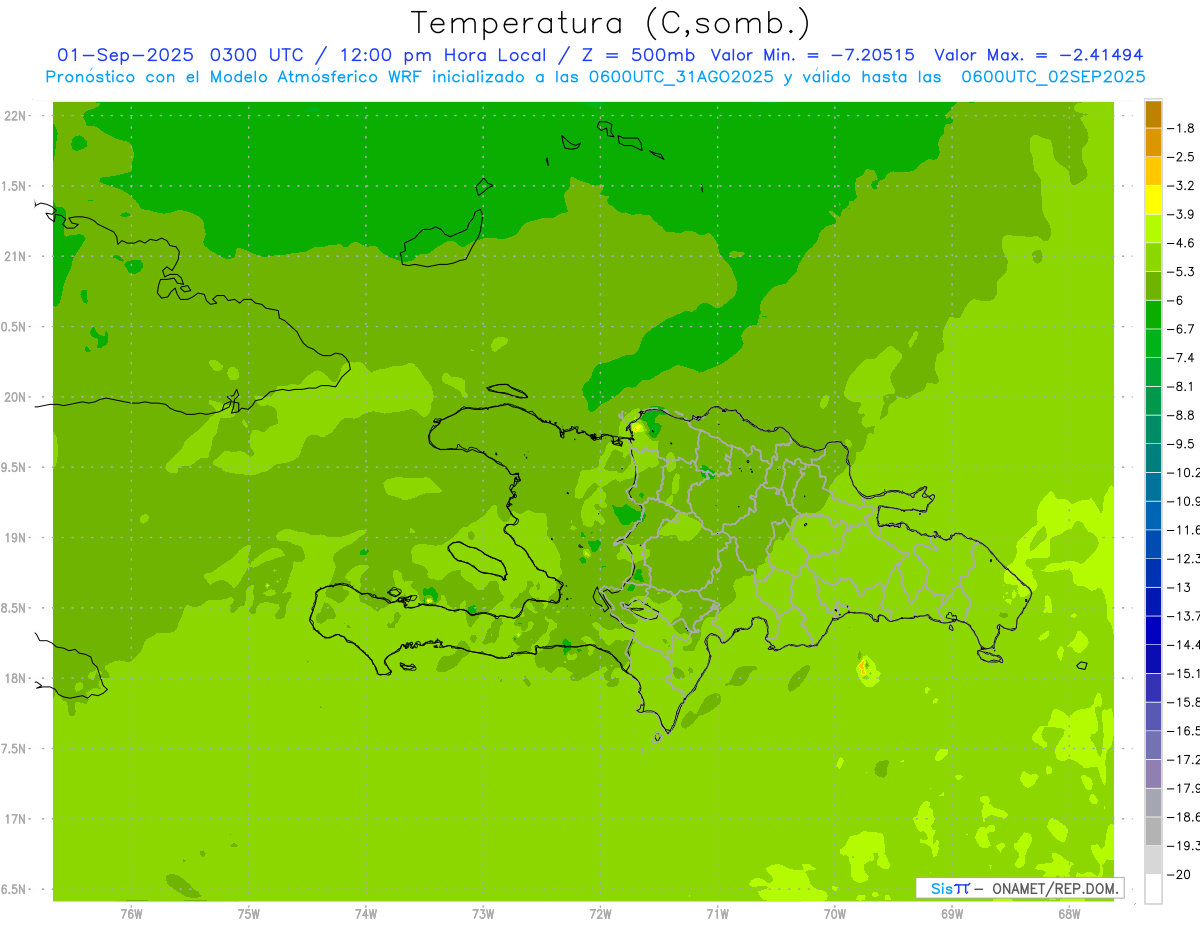Click the "21N" latitude label
Image resolution: width=1200 pixels, height=927 pixels.
pos(14,256)
